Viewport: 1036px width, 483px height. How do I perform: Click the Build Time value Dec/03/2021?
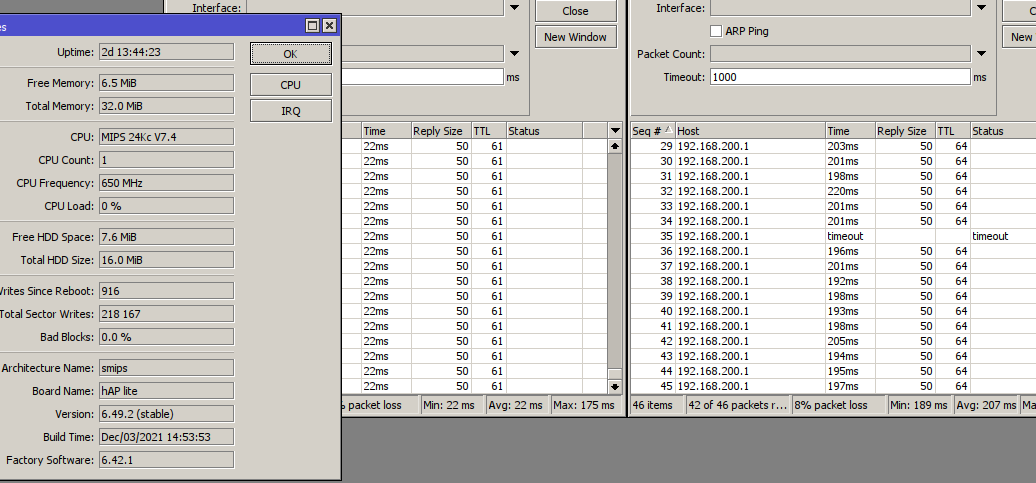[x=166, y=437]
